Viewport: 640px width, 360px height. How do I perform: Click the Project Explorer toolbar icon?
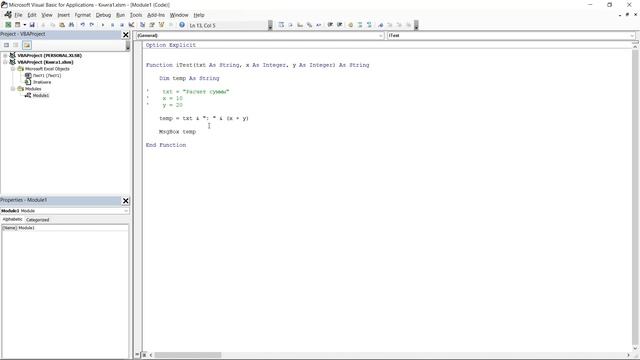[x=142, y=25]
